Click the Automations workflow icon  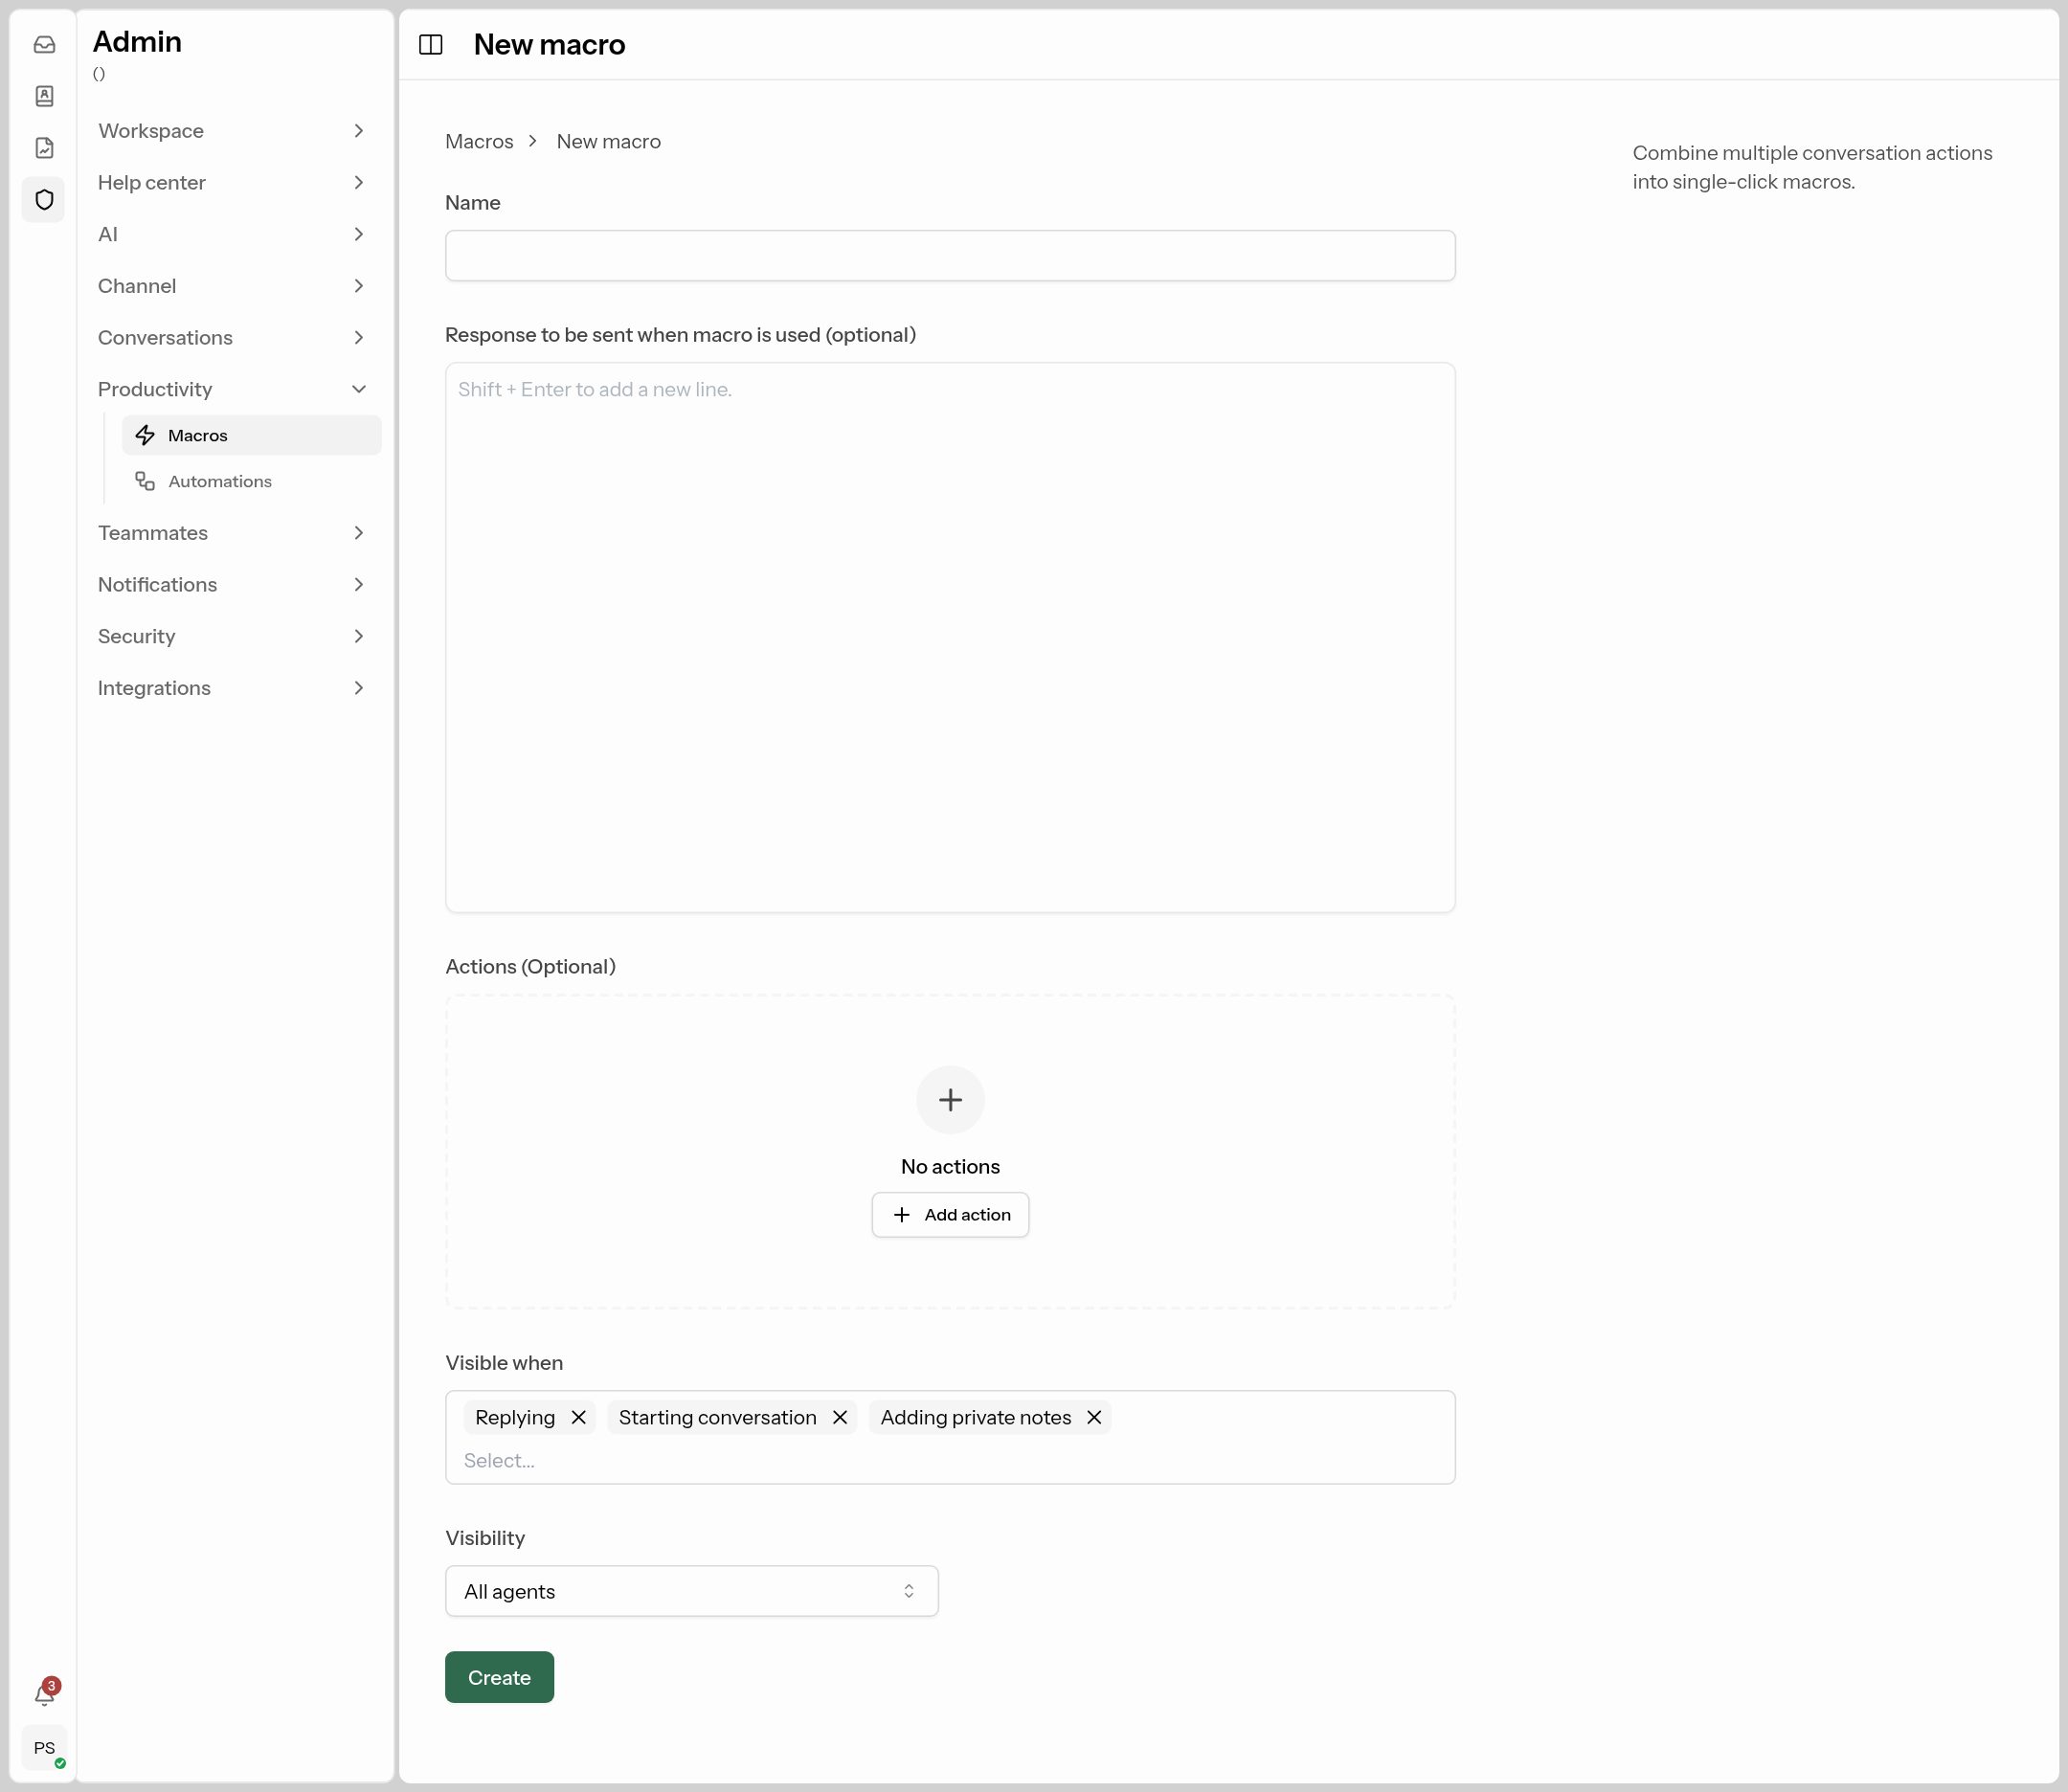(x=145, y=481)
